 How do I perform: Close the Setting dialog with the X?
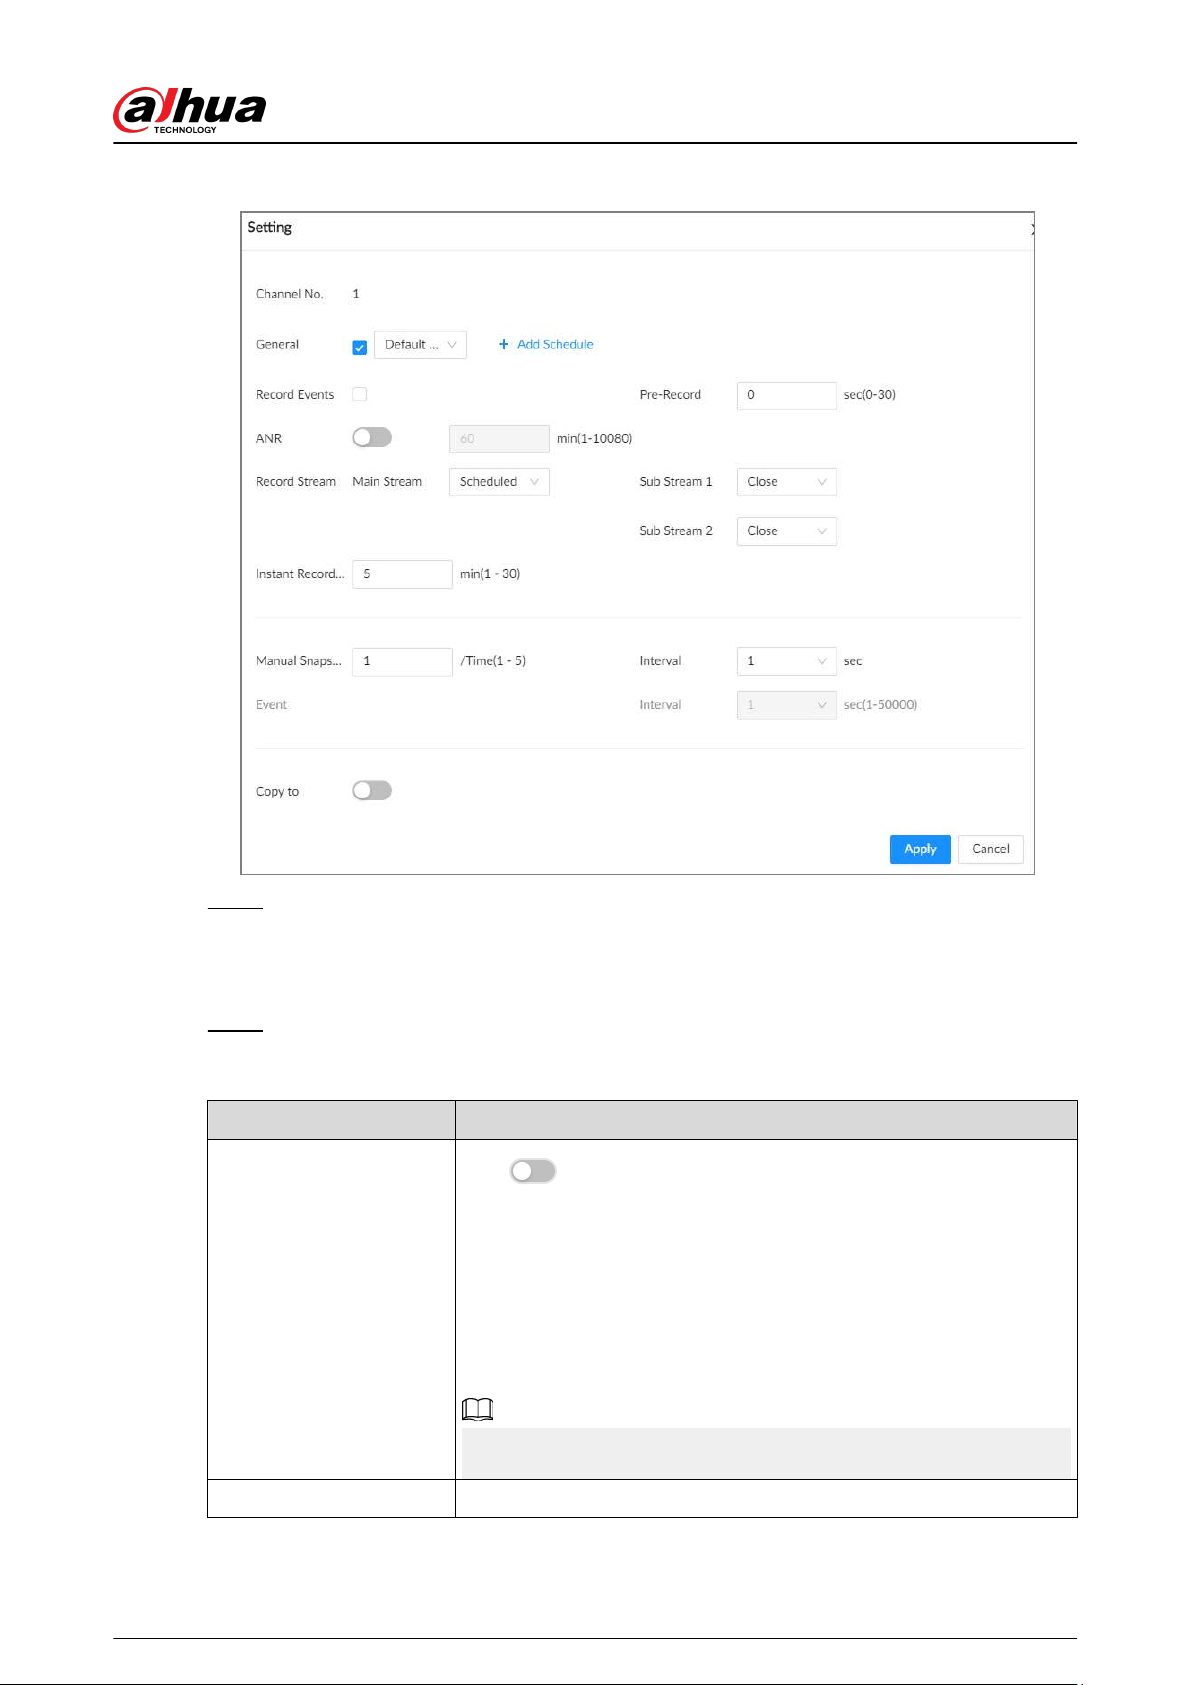coord(1032,229)
